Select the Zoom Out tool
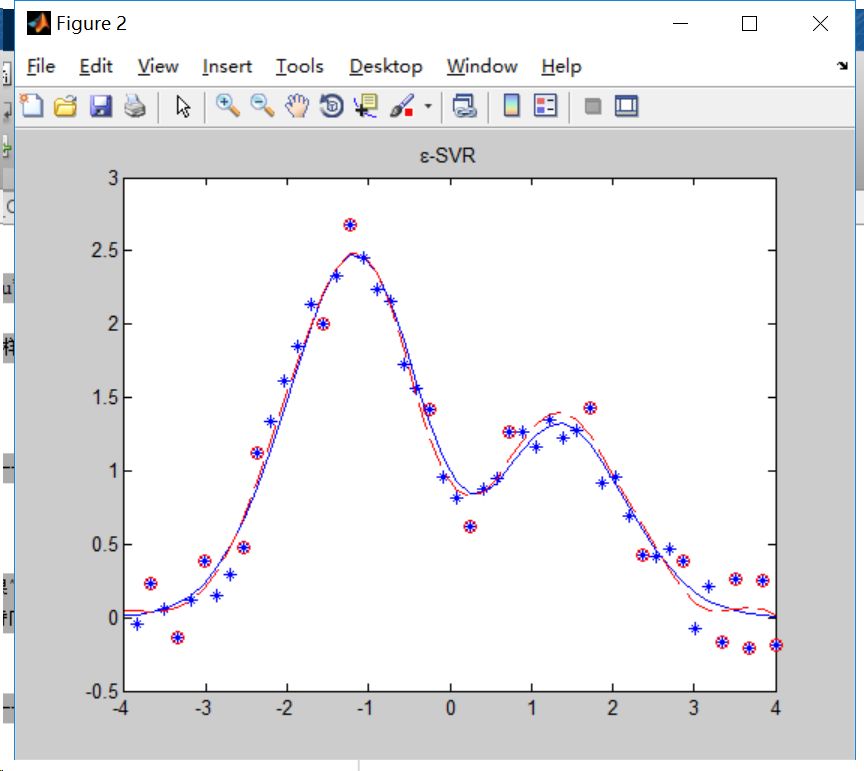 point(261,105)
